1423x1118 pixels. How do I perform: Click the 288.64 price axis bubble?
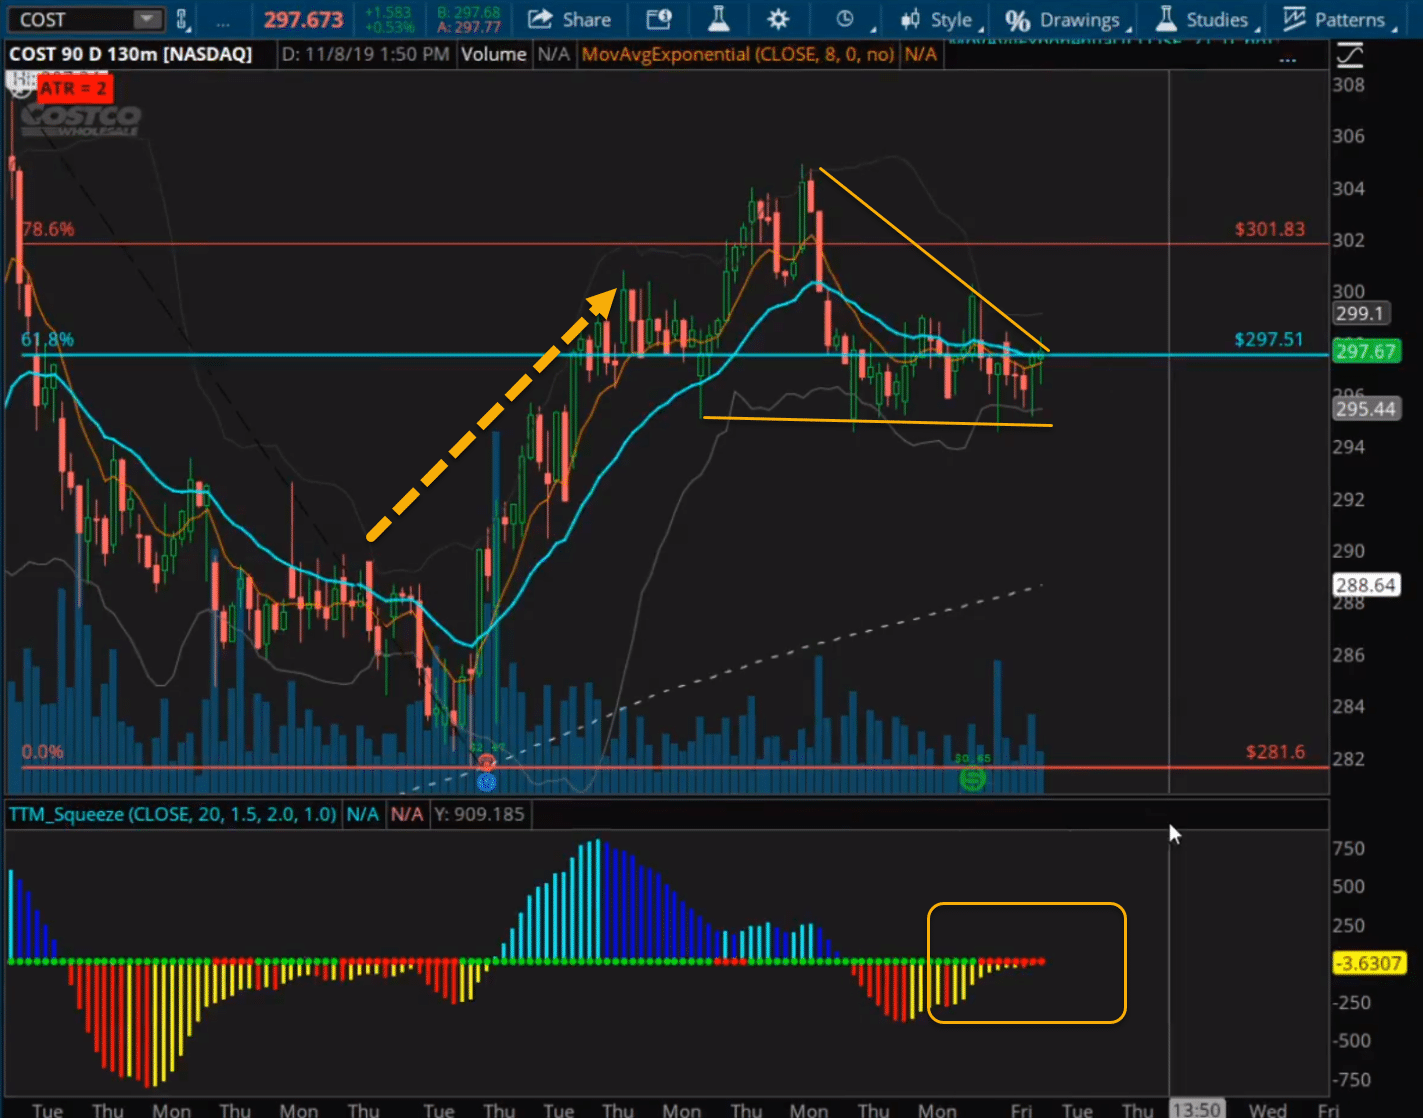pyautogui.click(x=1366, y=585)
